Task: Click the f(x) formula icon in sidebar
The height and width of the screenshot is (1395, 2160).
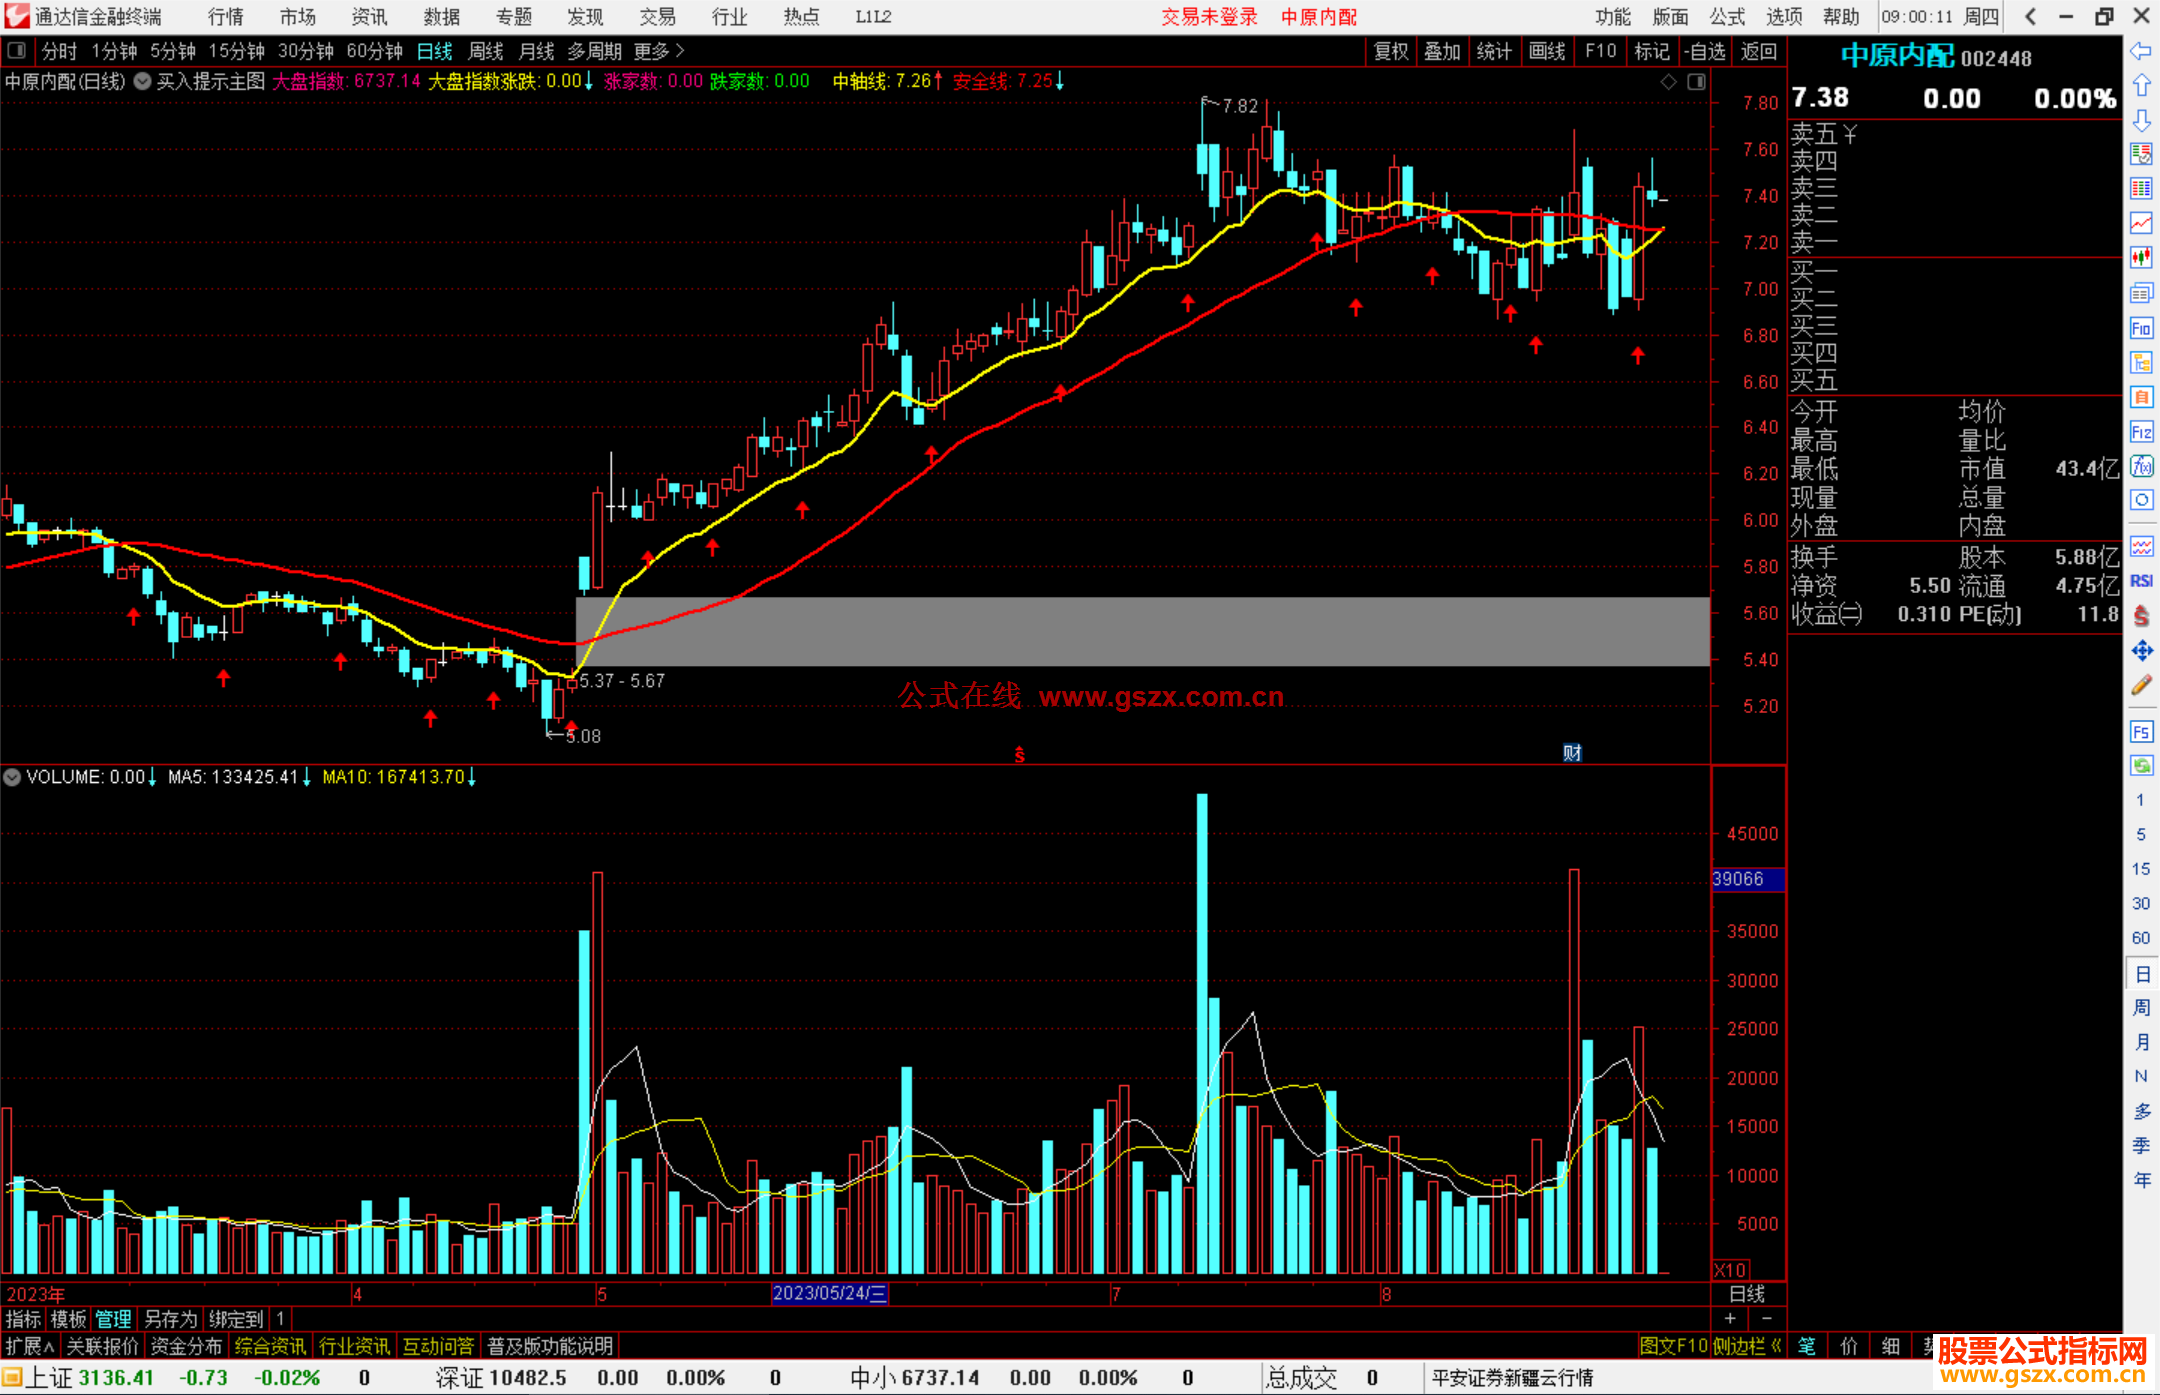Action: click(2141, 466)
